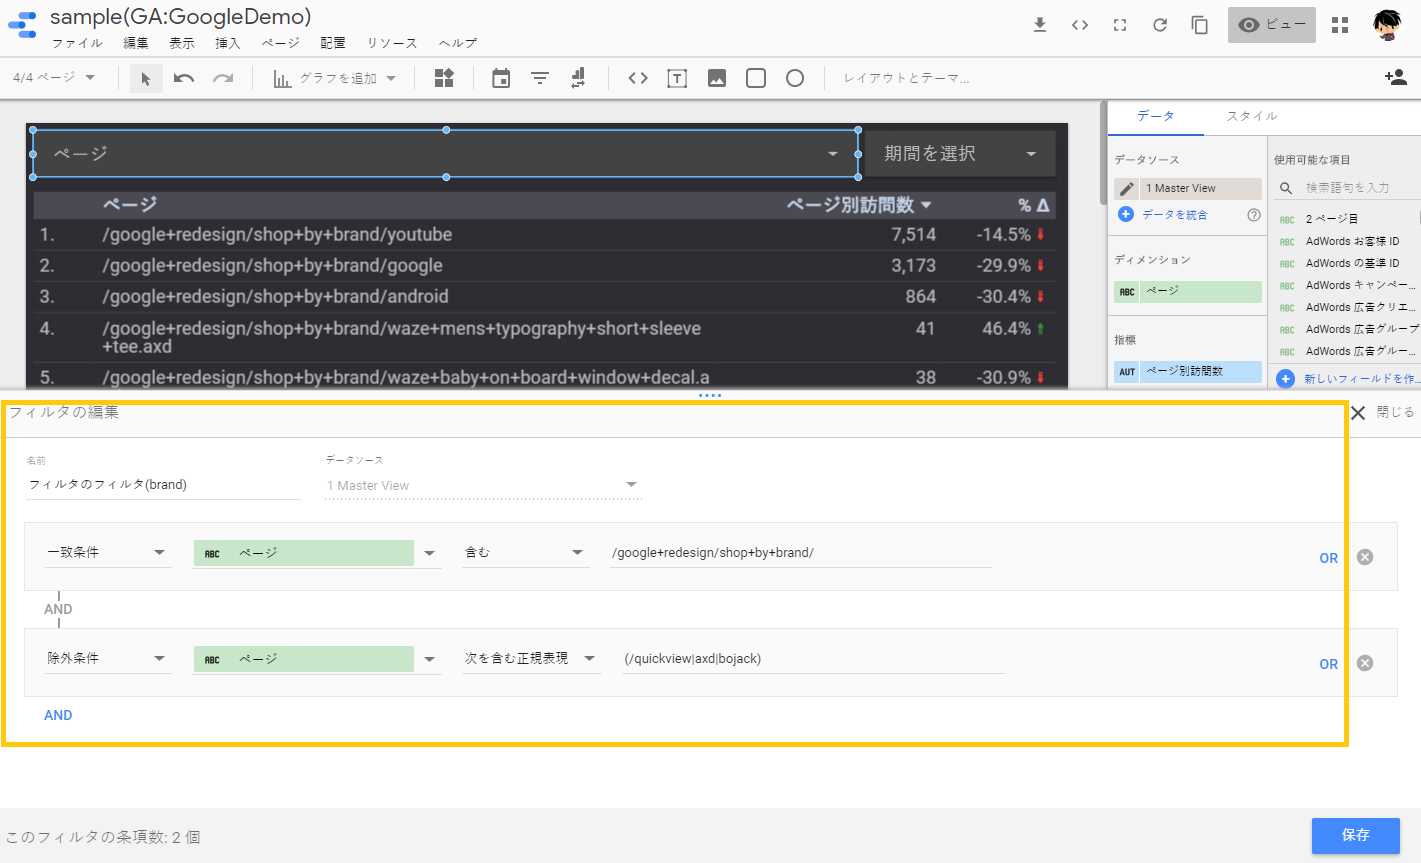1421x863 pixels.
Task: Open the 4/4 page selector dropdown
Action: 54,78
